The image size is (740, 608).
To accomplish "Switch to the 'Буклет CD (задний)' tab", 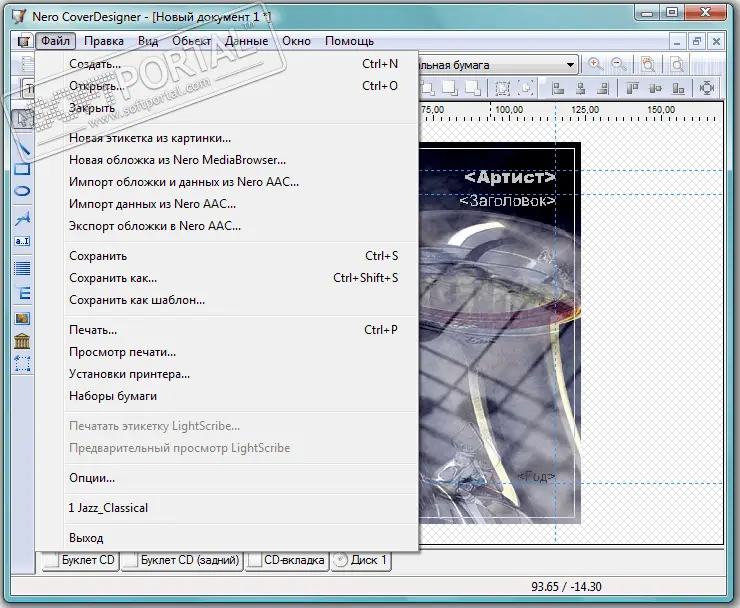I will point(191,560).
